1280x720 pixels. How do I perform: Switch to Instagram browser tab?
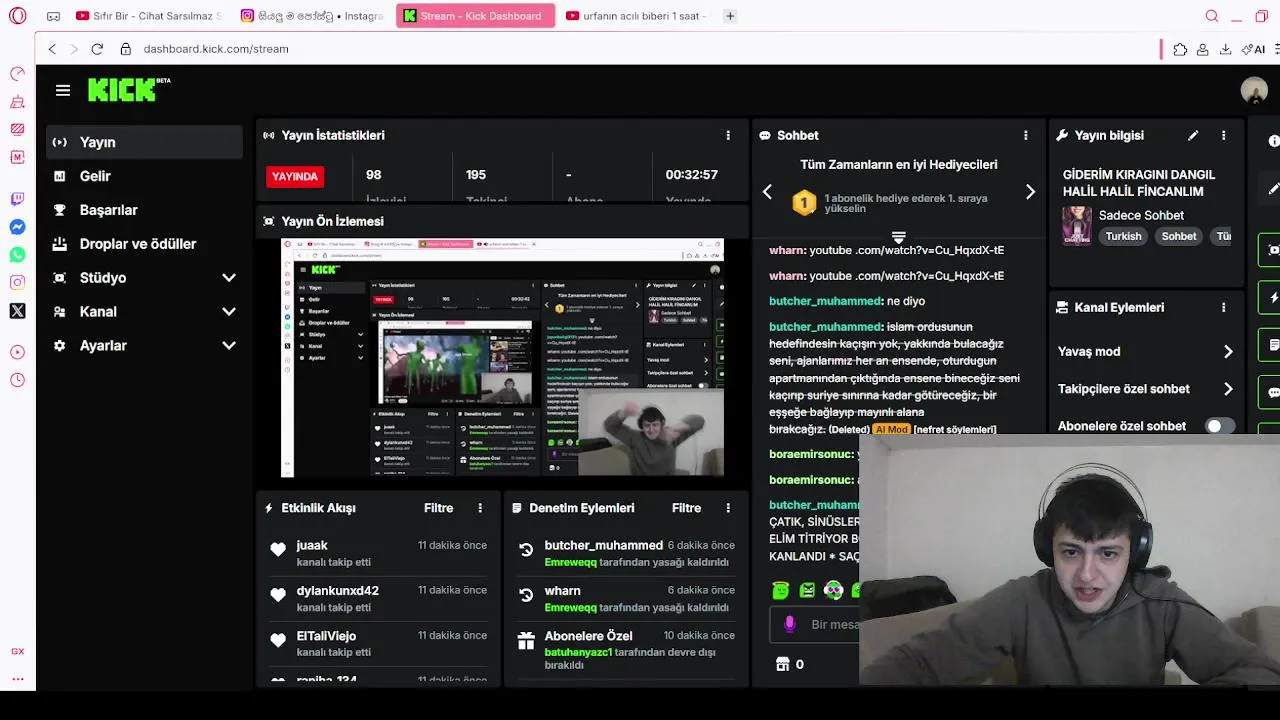coord(312,16)
